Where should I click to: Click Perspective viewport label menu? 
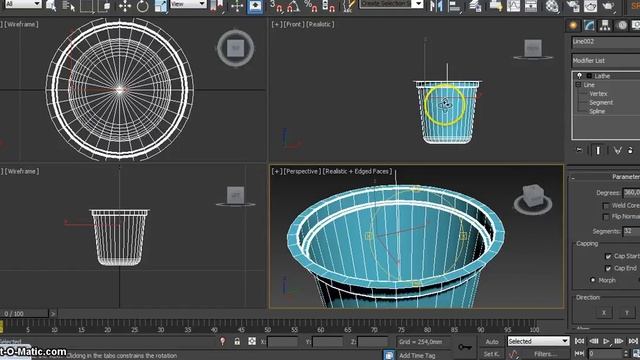point(302,171)
